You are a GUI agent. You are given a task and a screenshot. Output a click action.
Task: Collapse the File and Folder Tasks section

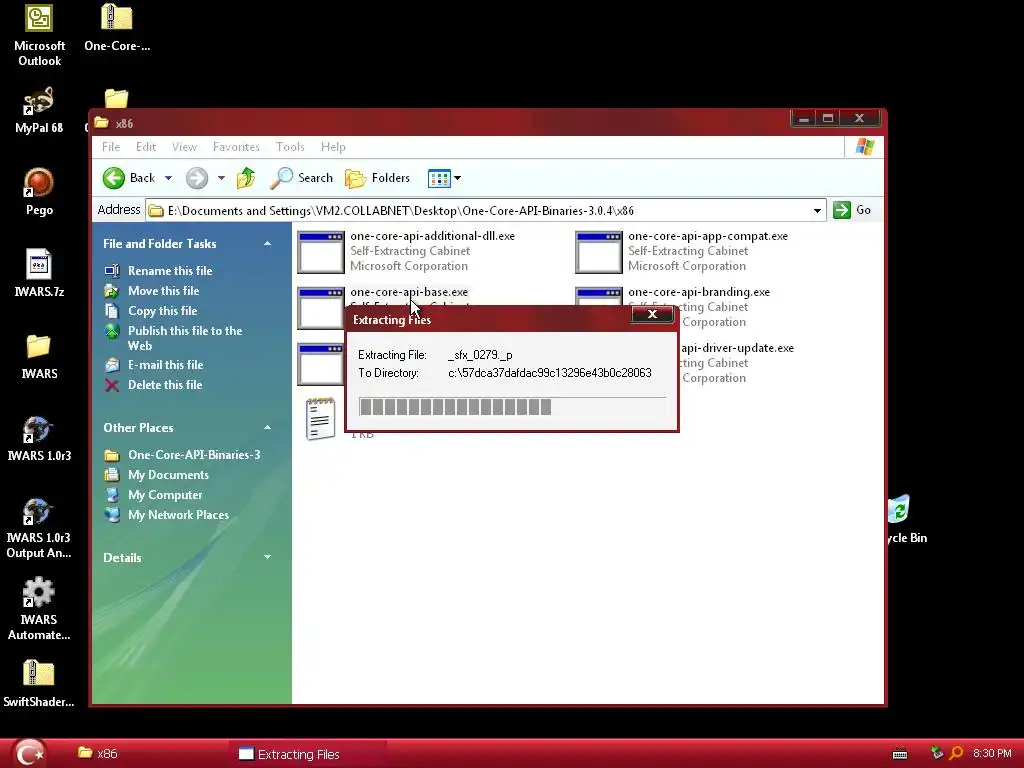pos(267,244)
